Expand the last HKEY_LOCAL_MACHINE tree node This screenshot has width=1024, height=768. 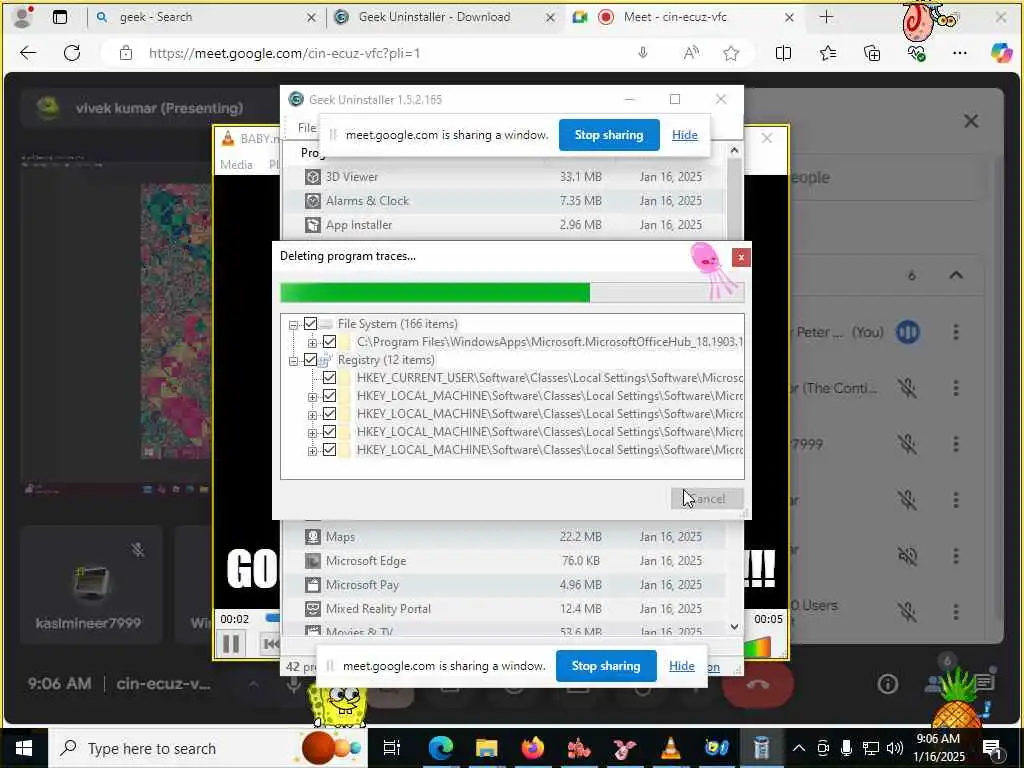312,451
